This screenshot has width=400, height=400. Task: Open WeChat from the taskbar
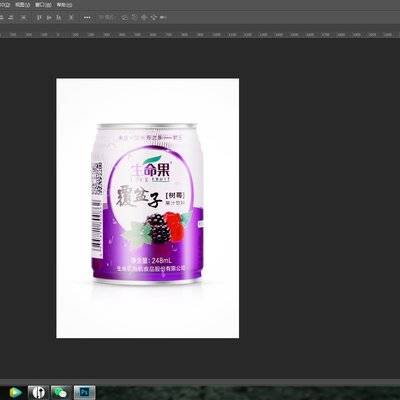[61, 392]
